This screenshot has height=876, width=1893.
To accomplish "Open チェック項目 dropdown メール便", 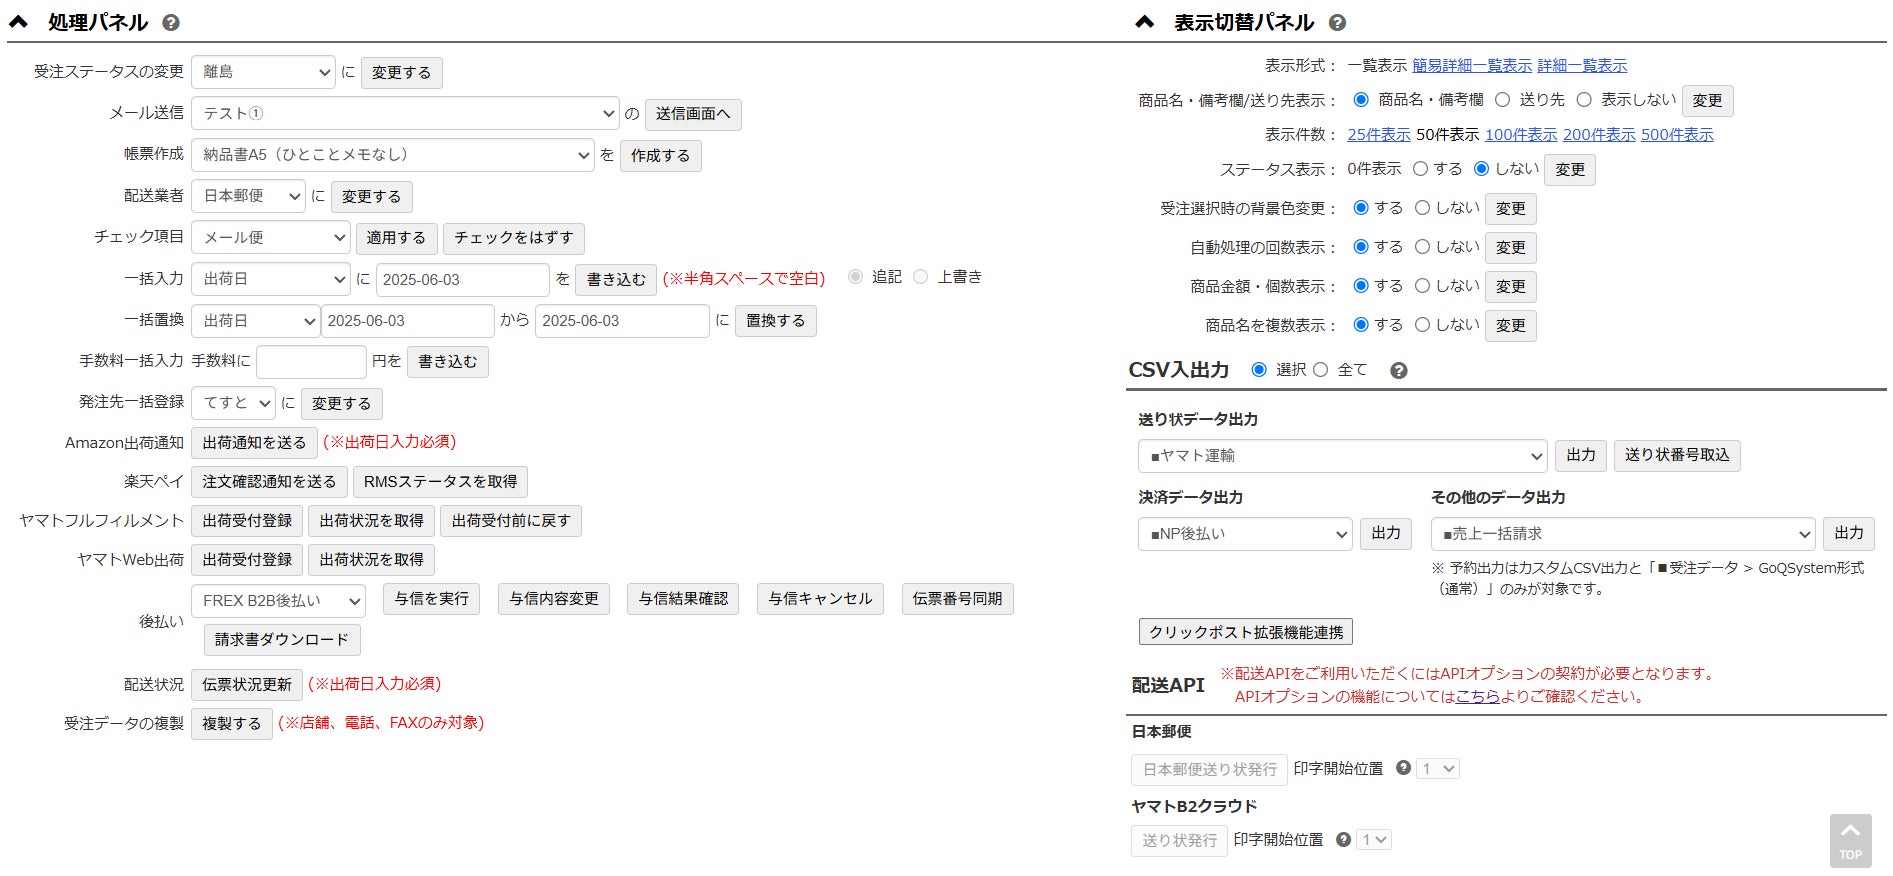I will click(x=271, y=238).
